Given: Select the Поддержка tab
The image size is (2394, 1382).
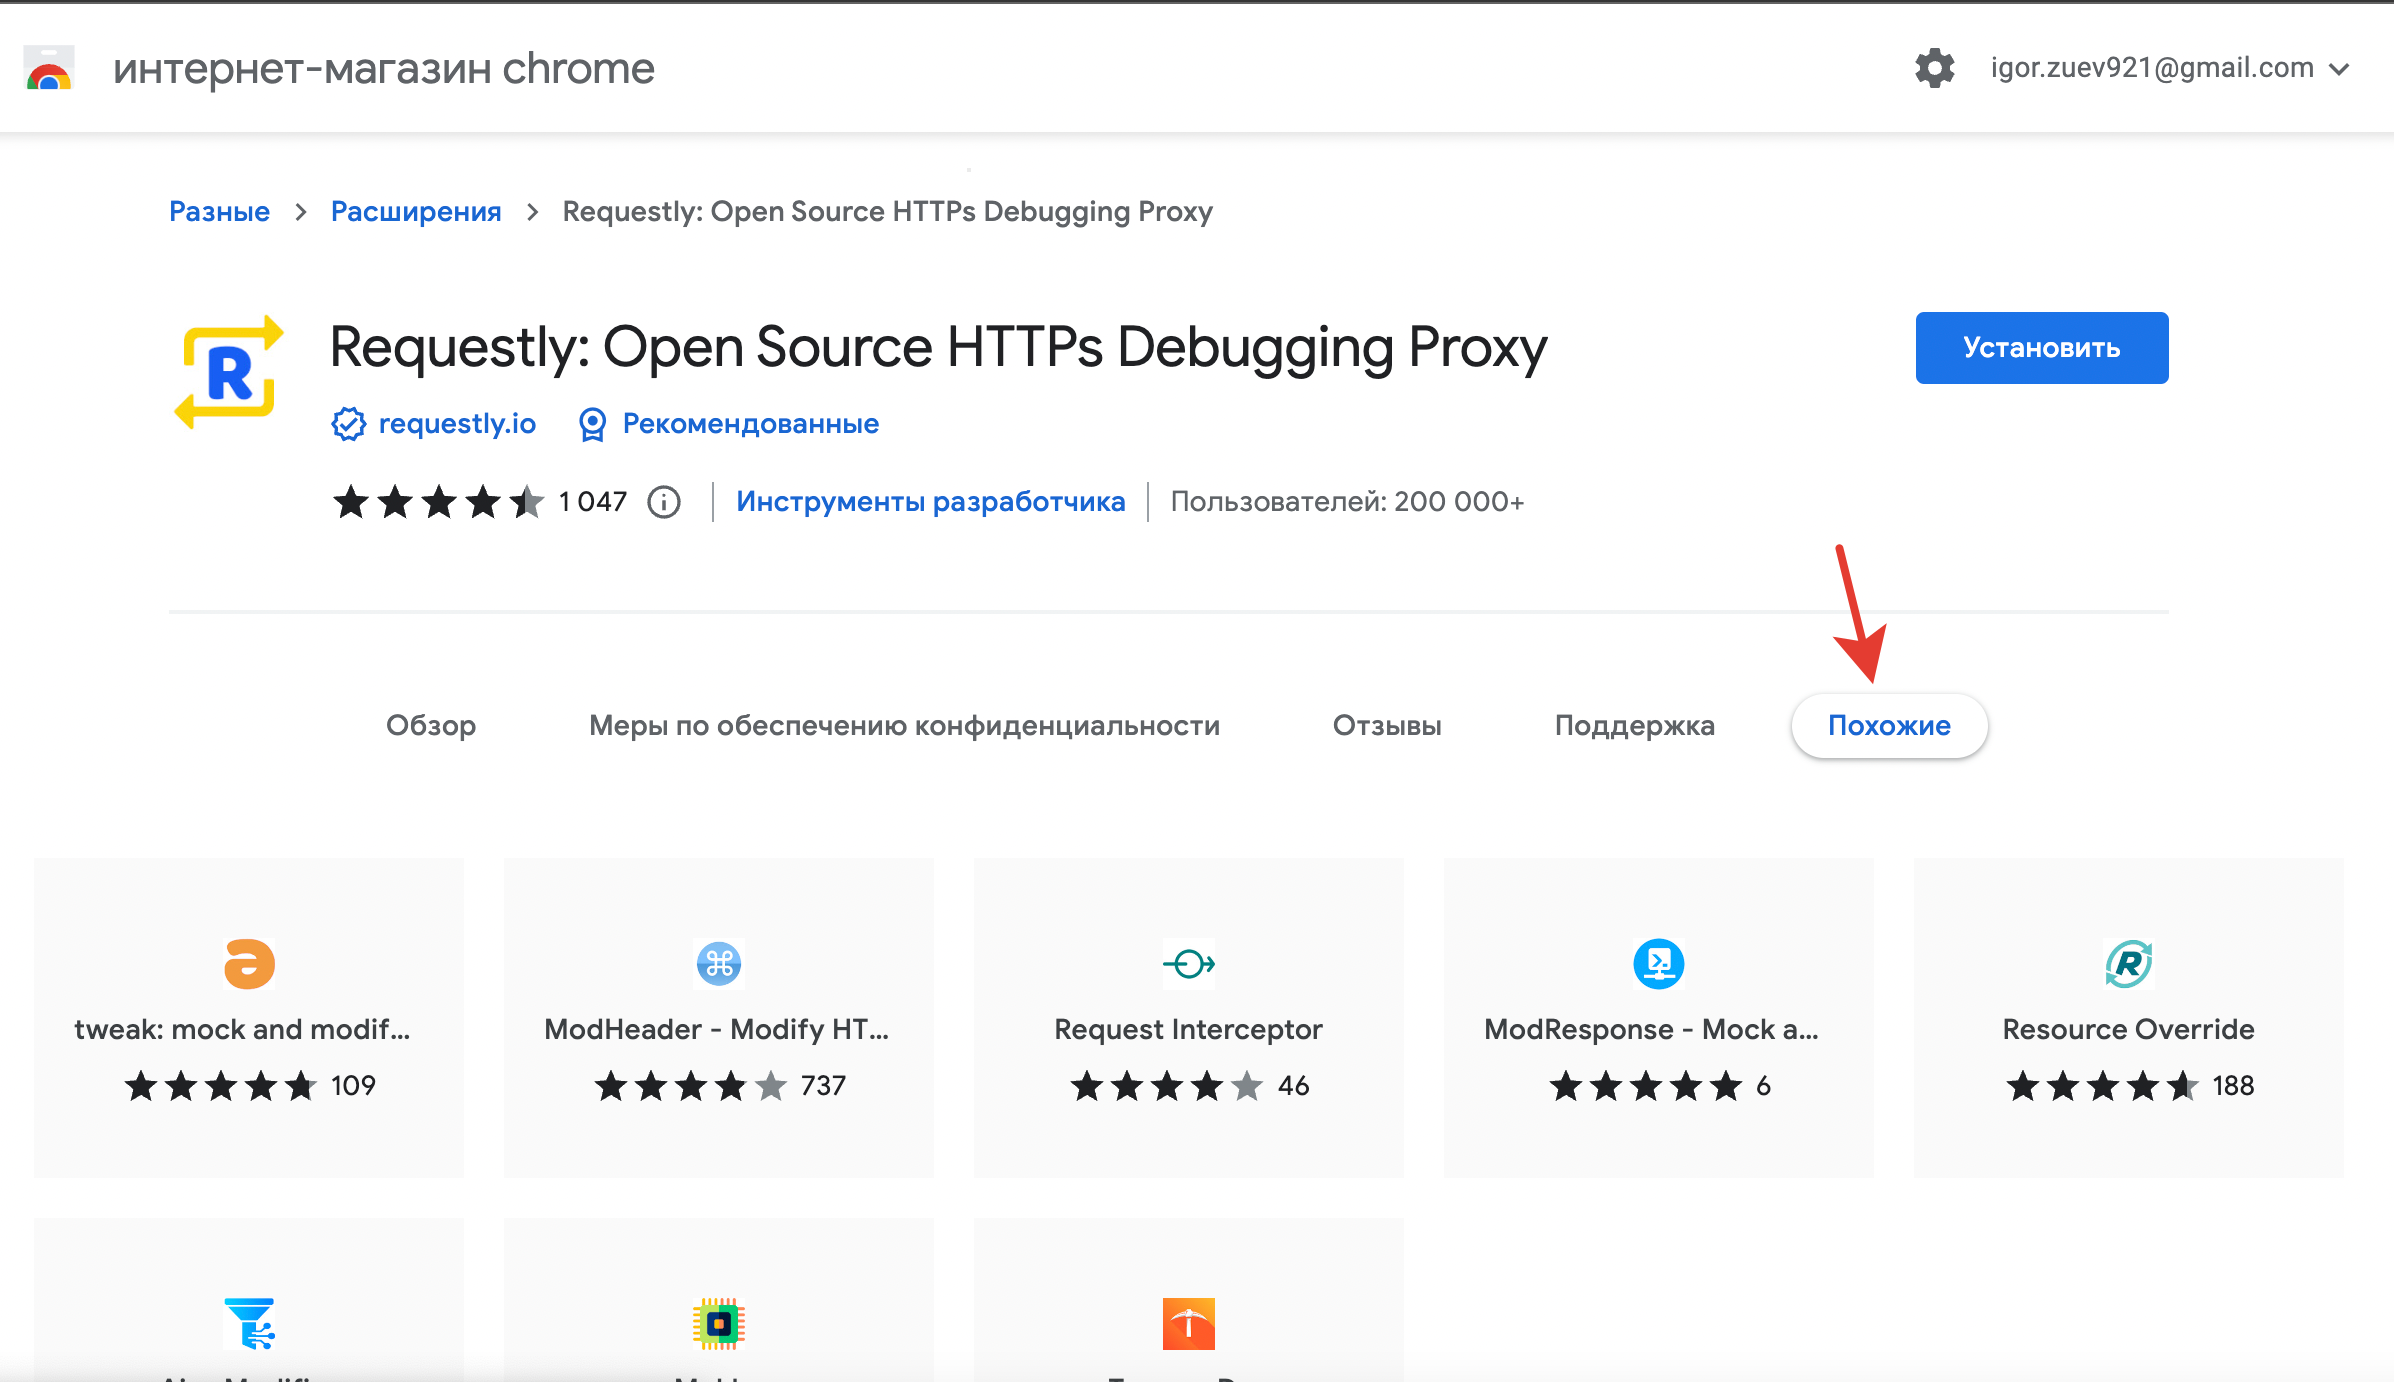Looking at the screenshot, I should (1634, 725).
